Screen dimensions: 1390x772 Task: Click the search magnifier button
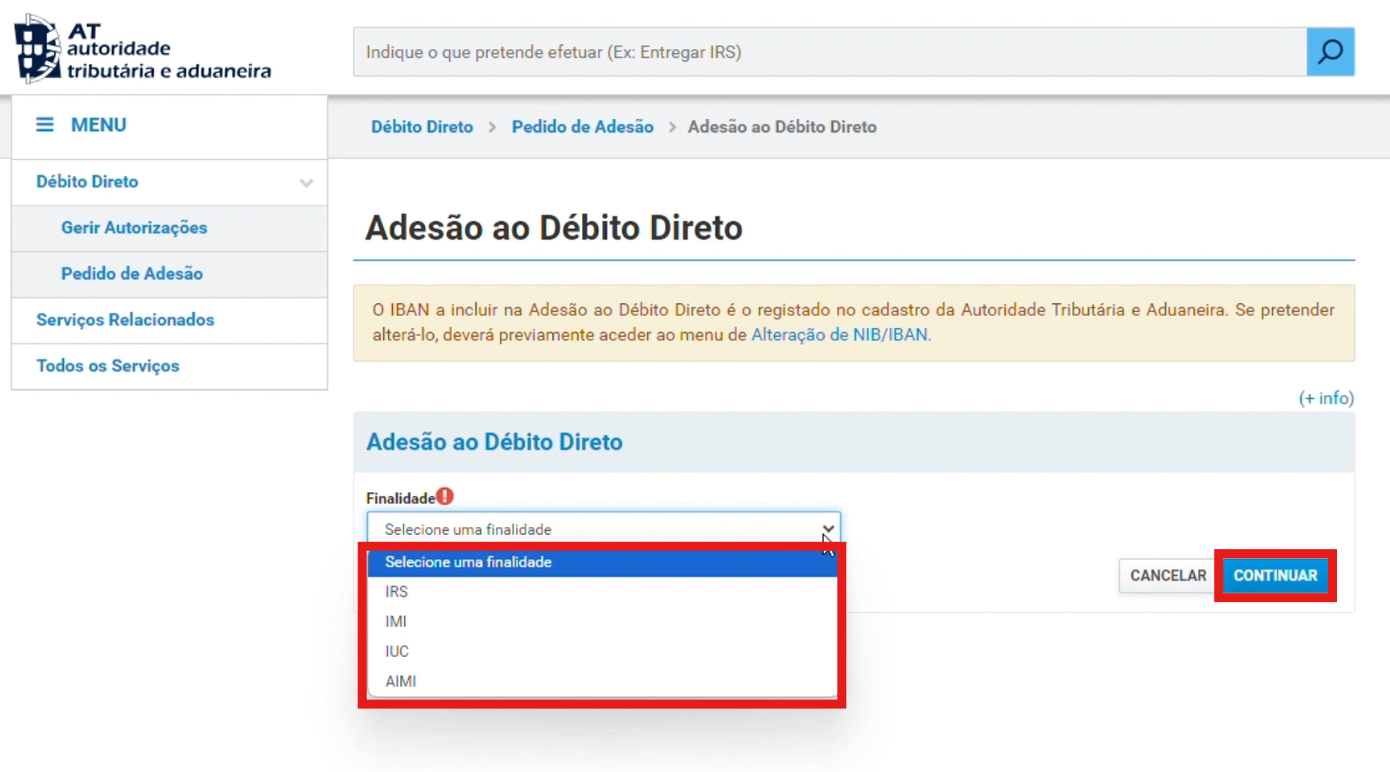point(1330,52)
